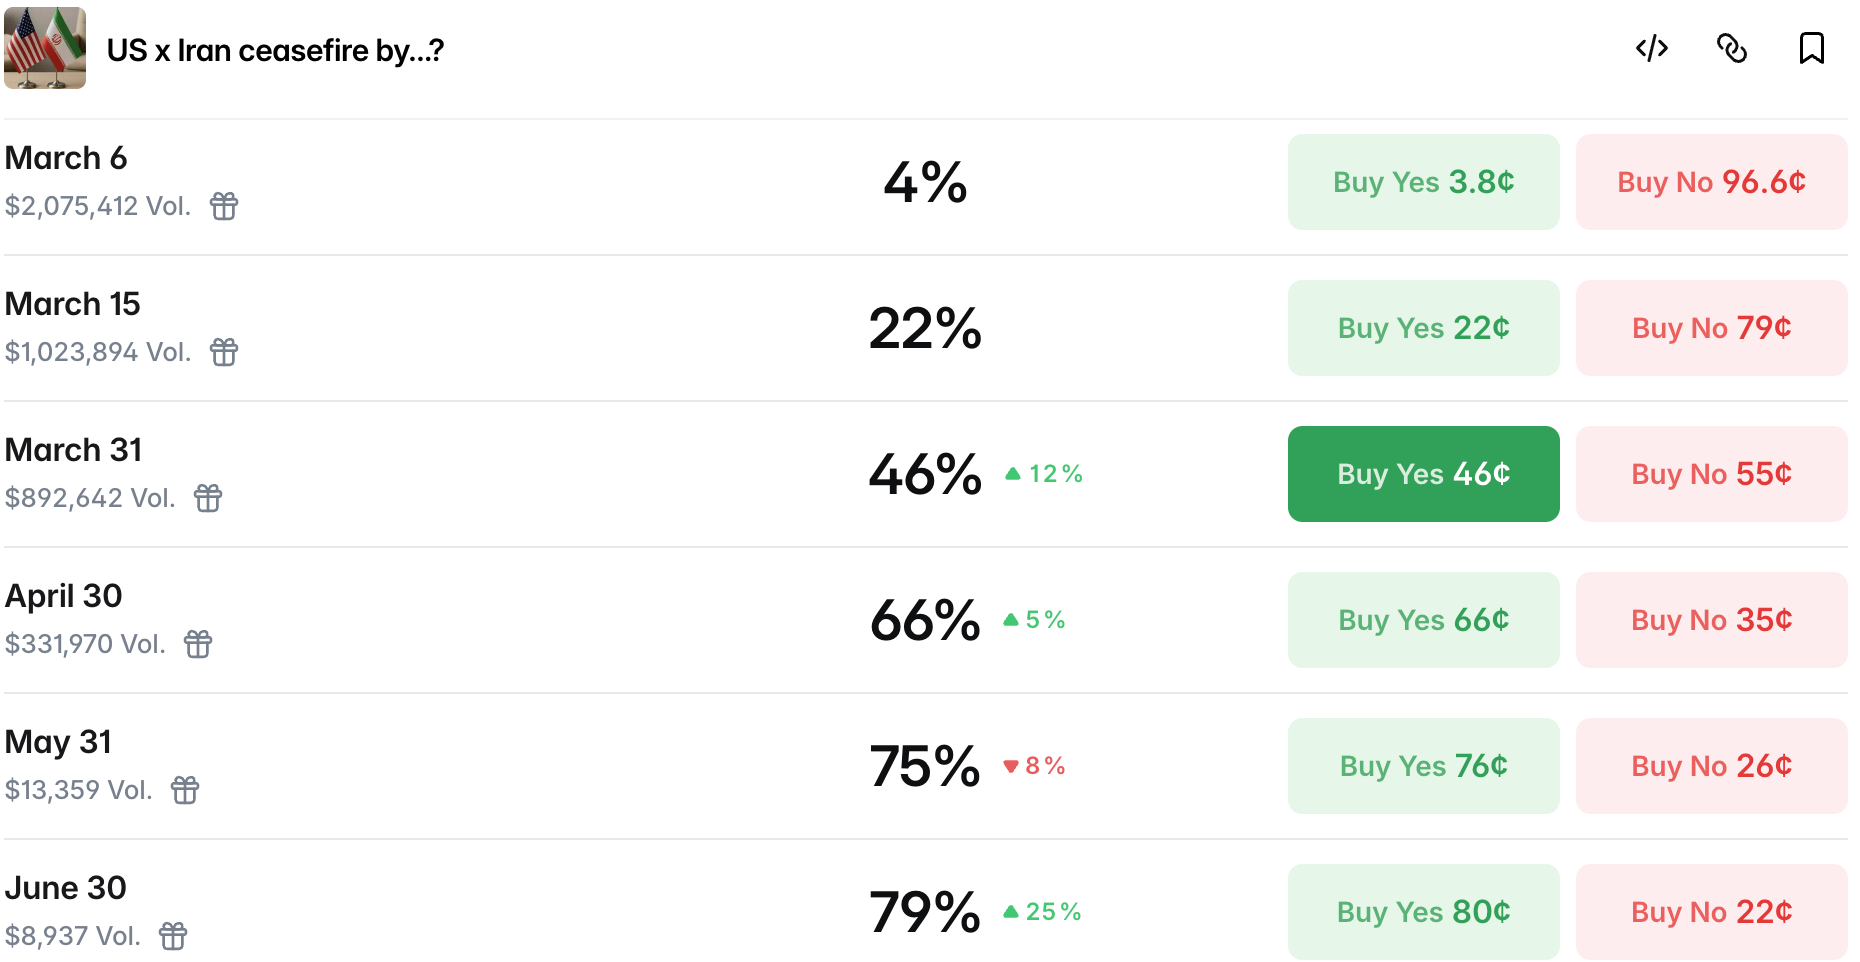Click the embed code icon
The height and width of the screenshot is (962, 1860).
[x=1651, y=48]
